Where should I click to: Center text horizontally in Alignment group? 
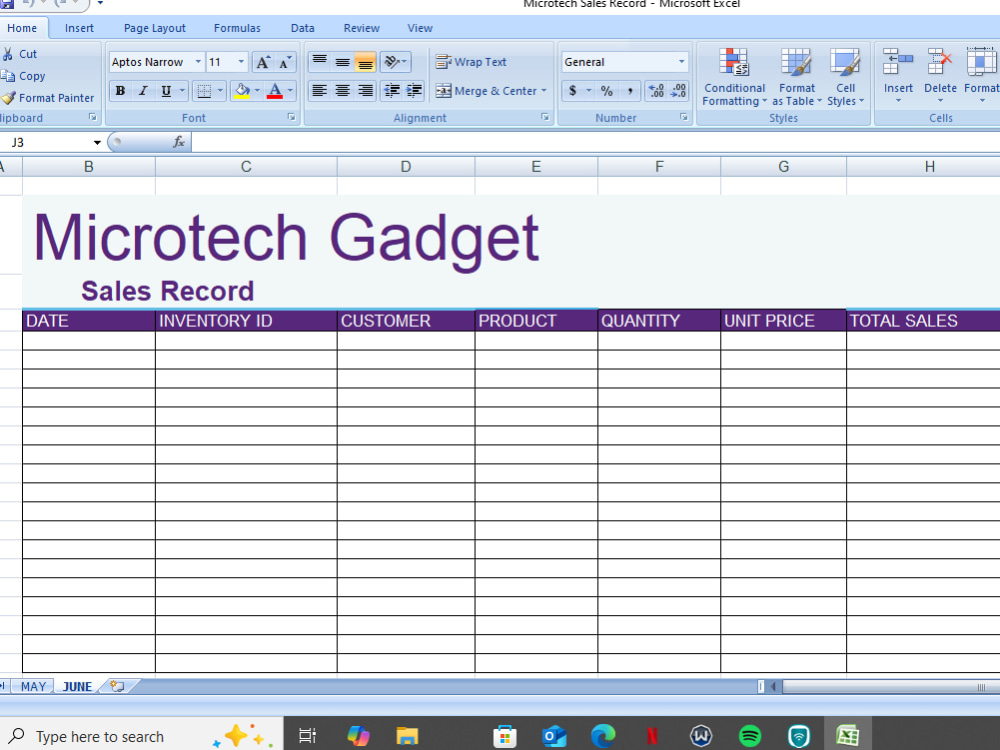click(x=342, y=91)
